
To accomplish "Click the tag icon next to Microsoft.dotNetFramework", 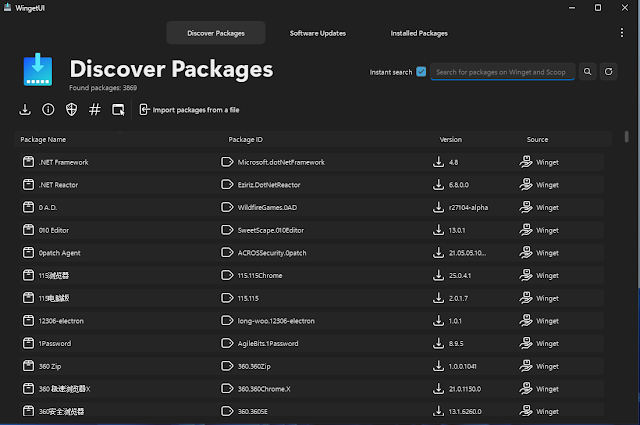I will 227,162.
